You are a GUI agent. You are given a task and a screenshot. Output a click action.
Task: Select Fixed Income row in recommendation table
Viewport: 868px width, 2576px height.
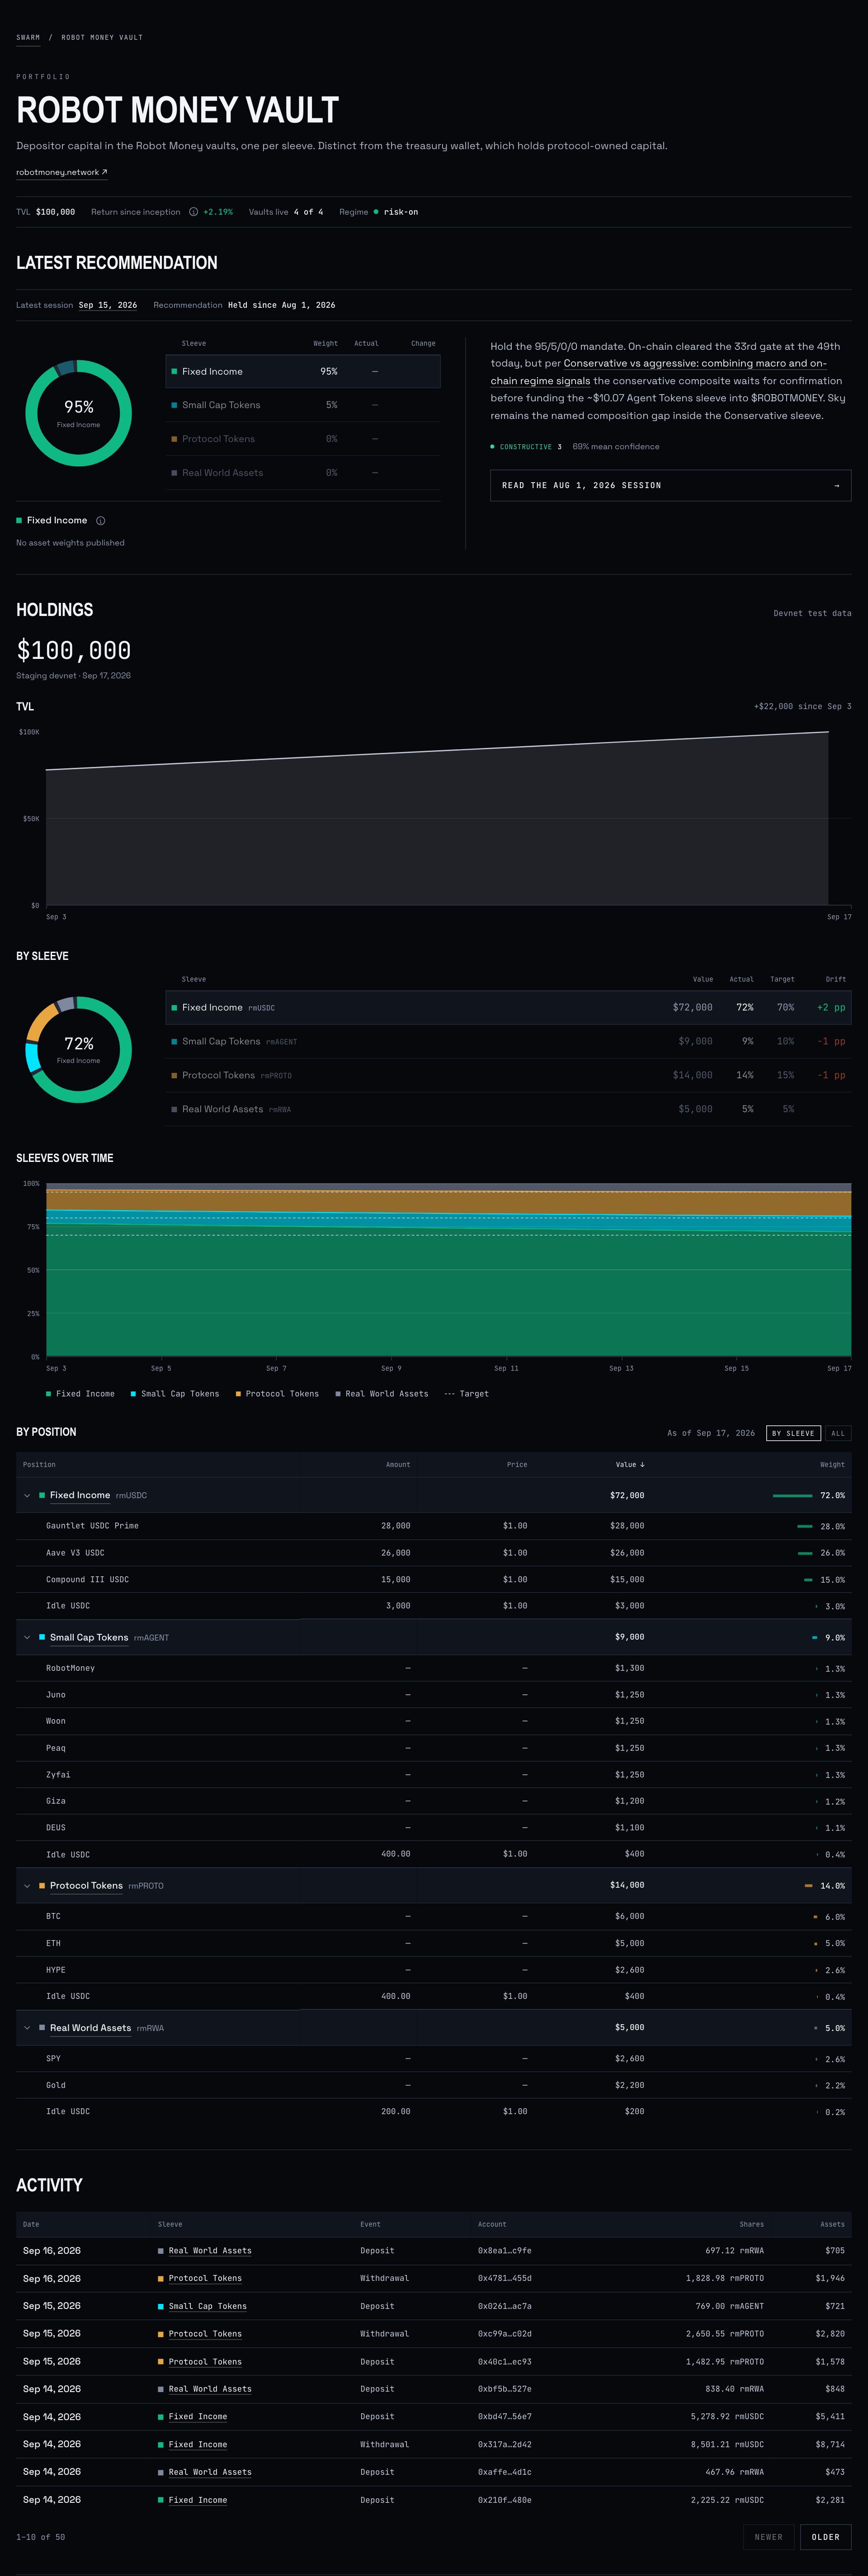point(303,371)
